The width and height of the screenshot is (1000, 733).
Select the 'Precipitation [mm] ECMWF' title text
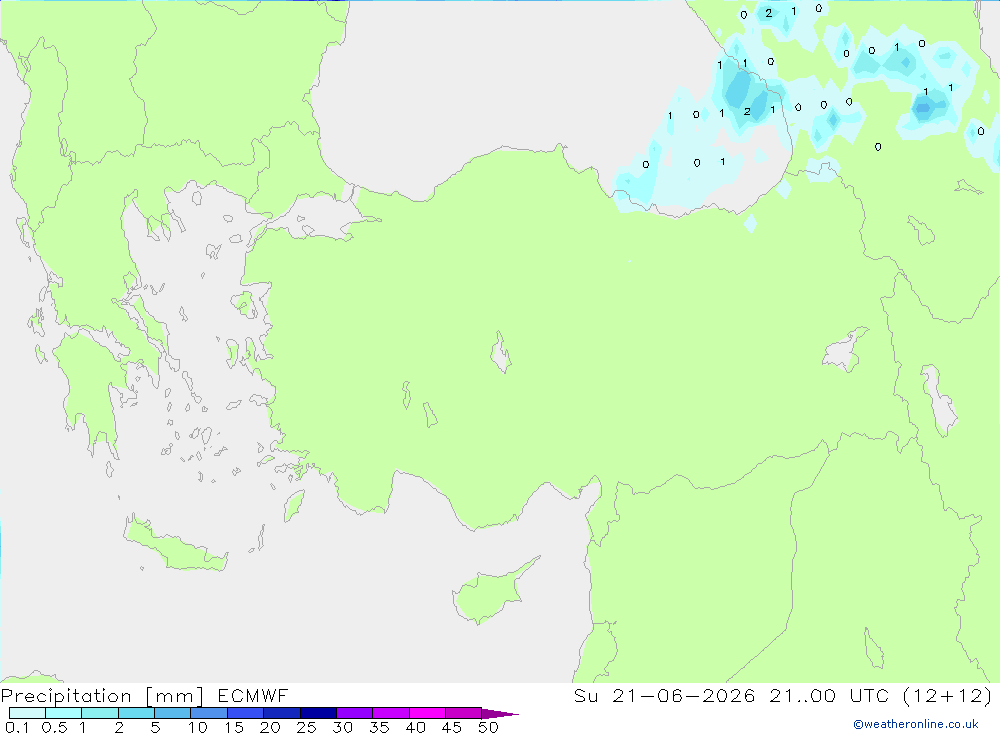(x=145, y=695)
